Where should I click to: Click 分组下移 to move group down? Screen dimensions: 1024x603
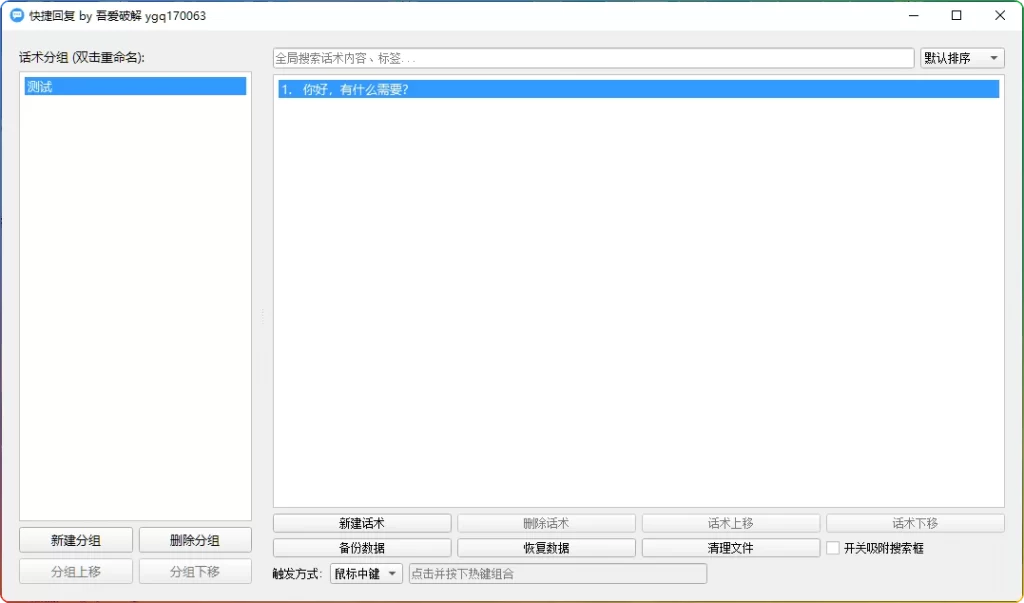pyautogui.click(x=195, y=570)
